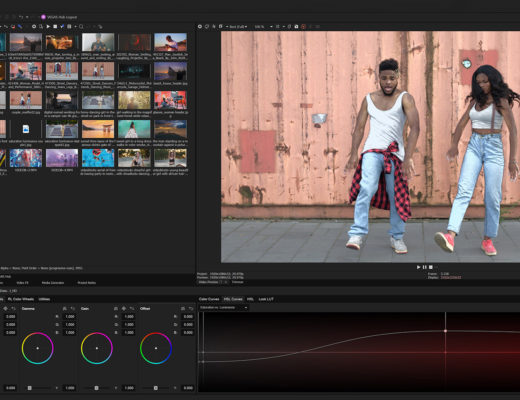The height and width of the screenshot is (400, 520).
Task: Select the torii gate sunset thumbnail
Action: tap(98, 129)
